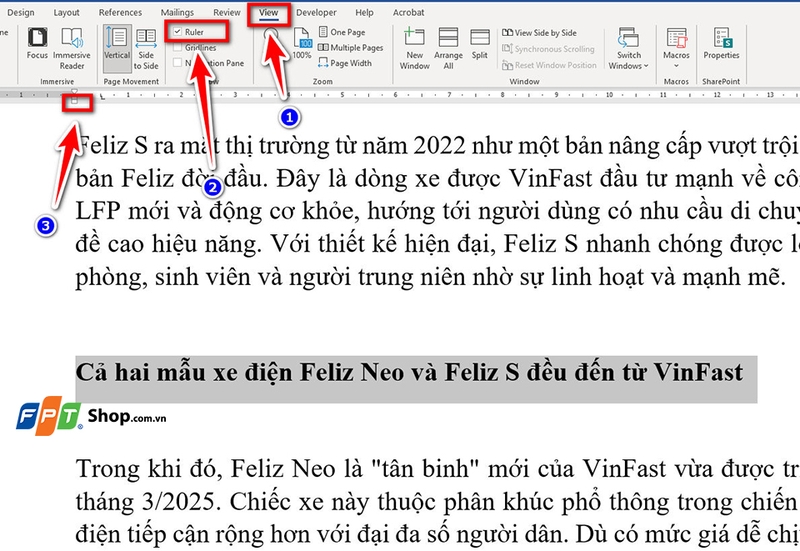This screenshot has width=800, height=551.
Task: Open the Mailings tab
Action: tap(177, 12)
